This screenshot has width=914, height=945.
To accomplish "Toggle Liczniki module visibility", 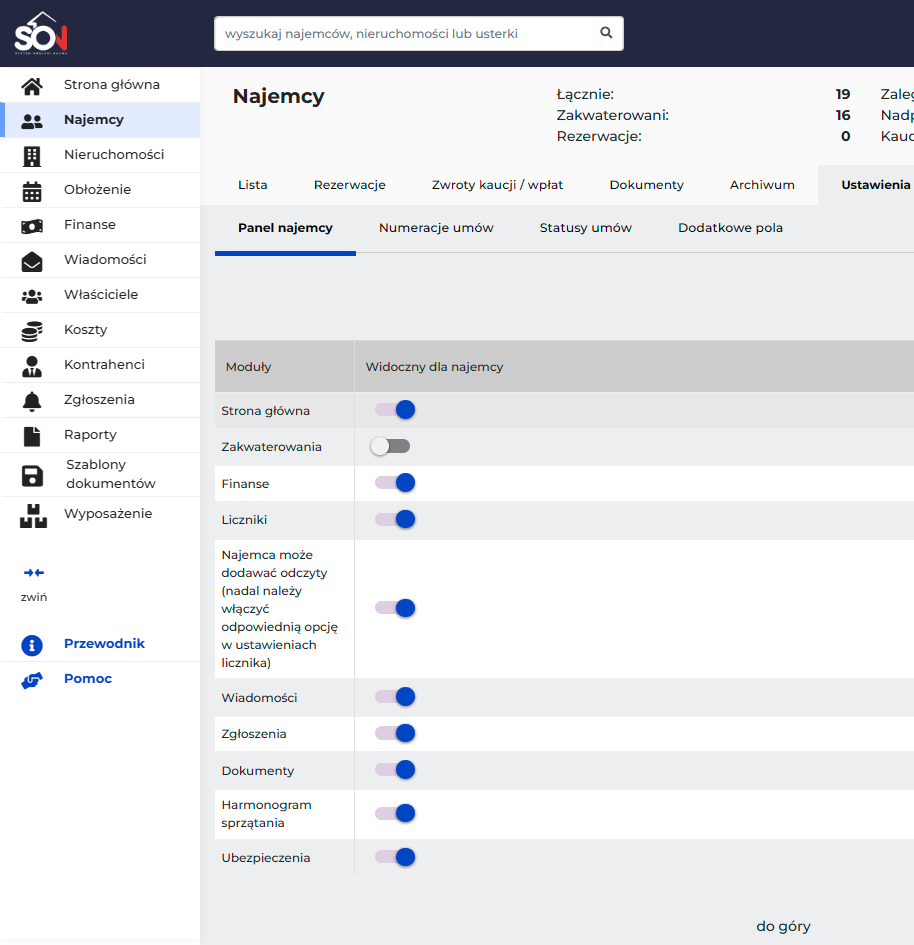I will (395, 519).
